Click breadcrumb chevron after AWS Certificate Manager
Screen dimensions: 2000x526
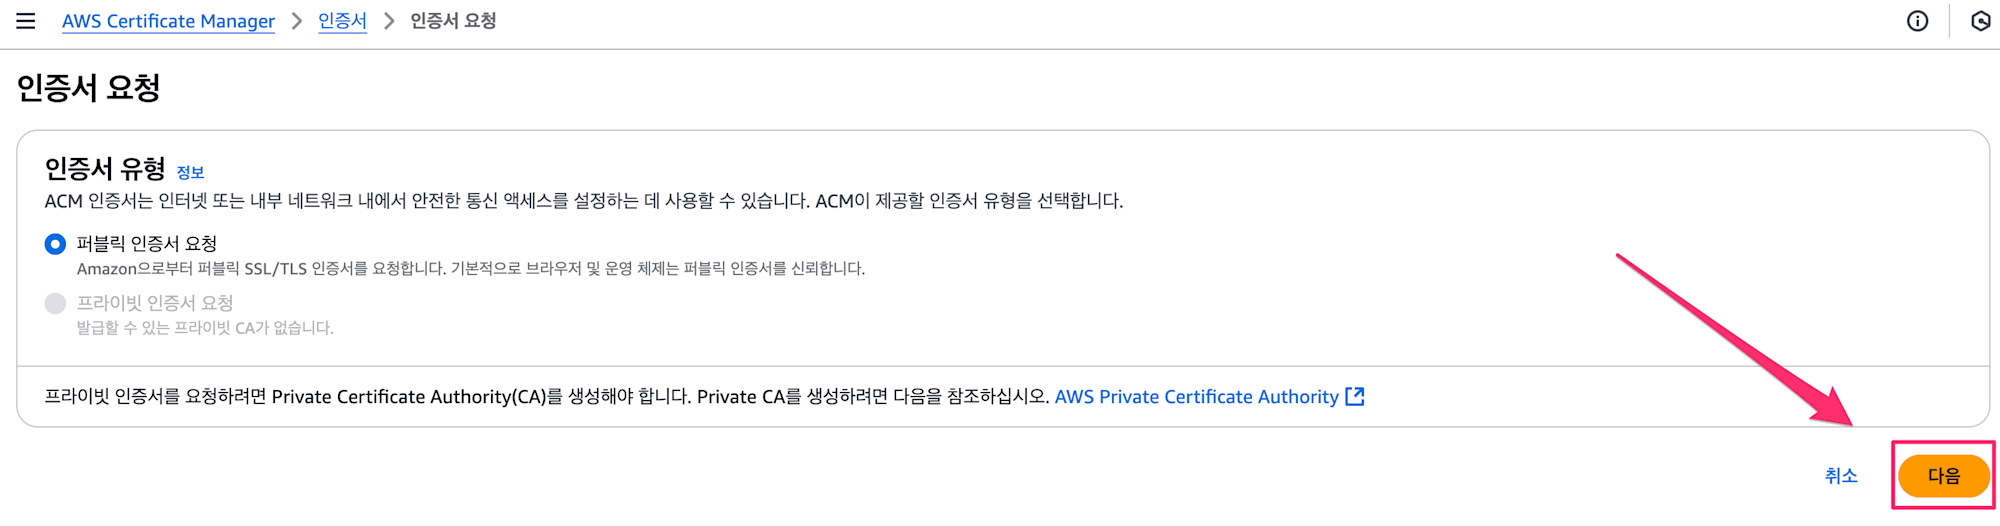pos(296,21)
